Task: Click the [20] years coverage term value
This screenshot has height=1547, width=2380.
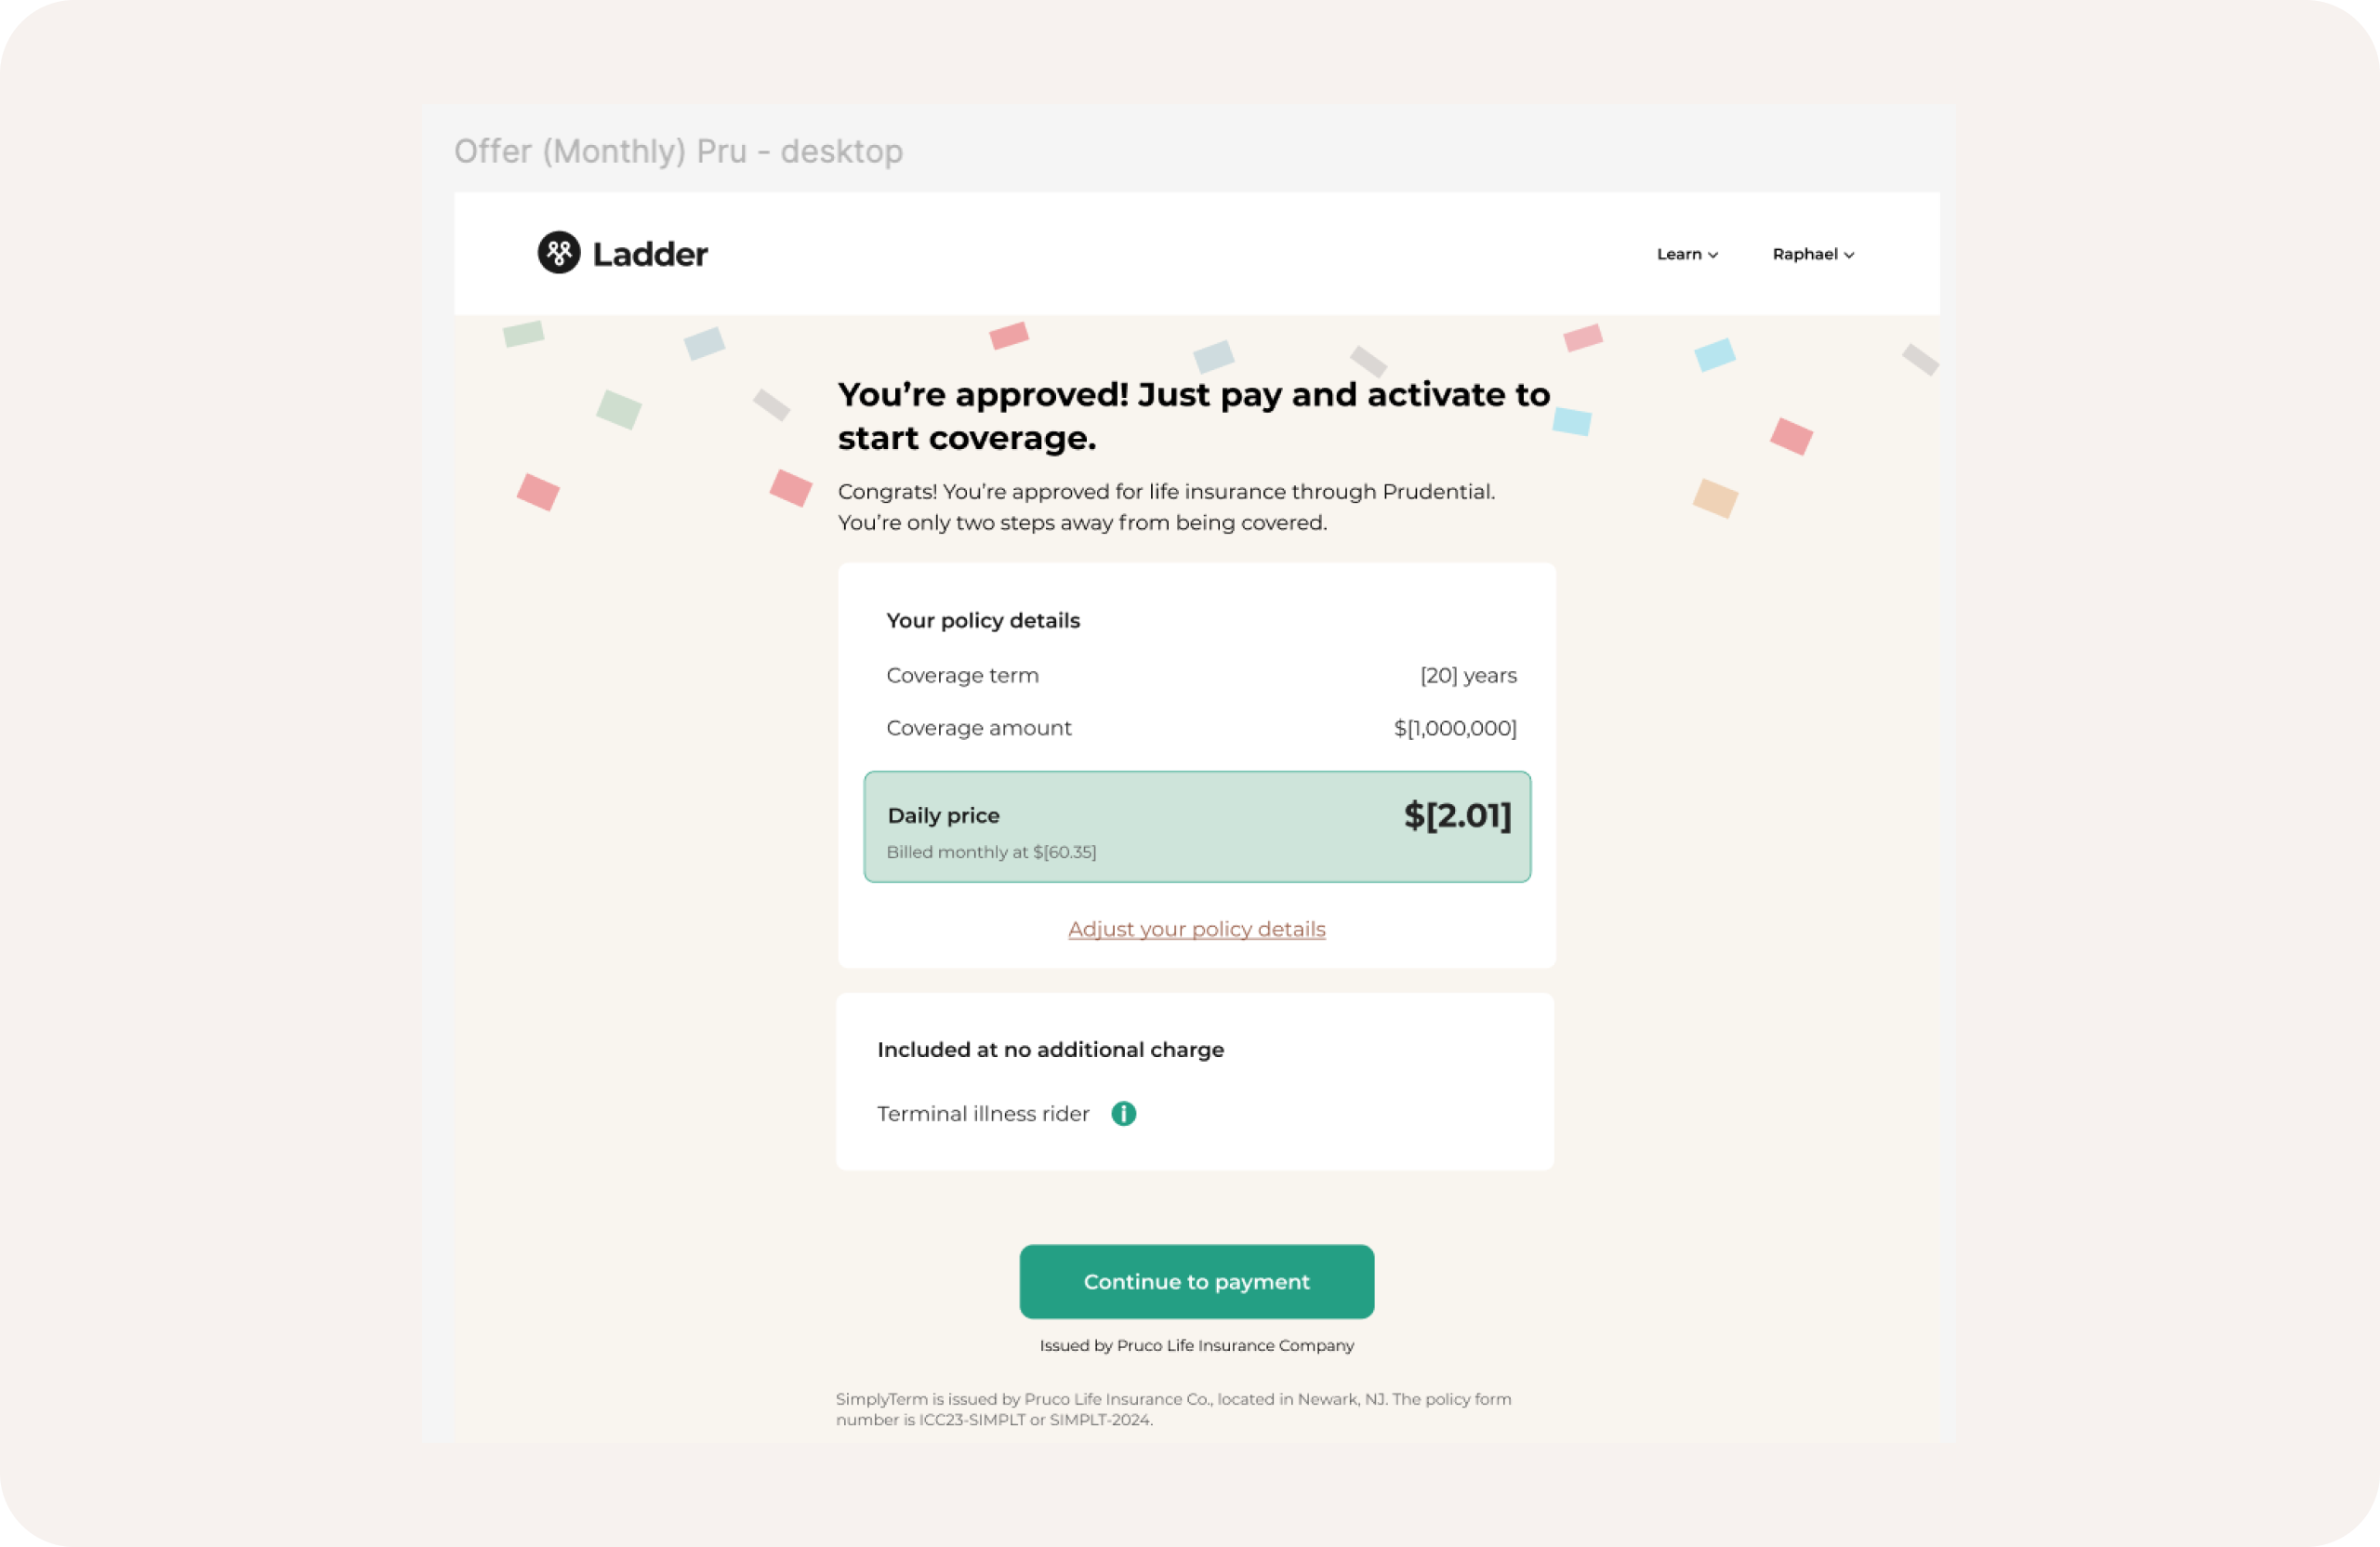Action: click(1467, 676)
